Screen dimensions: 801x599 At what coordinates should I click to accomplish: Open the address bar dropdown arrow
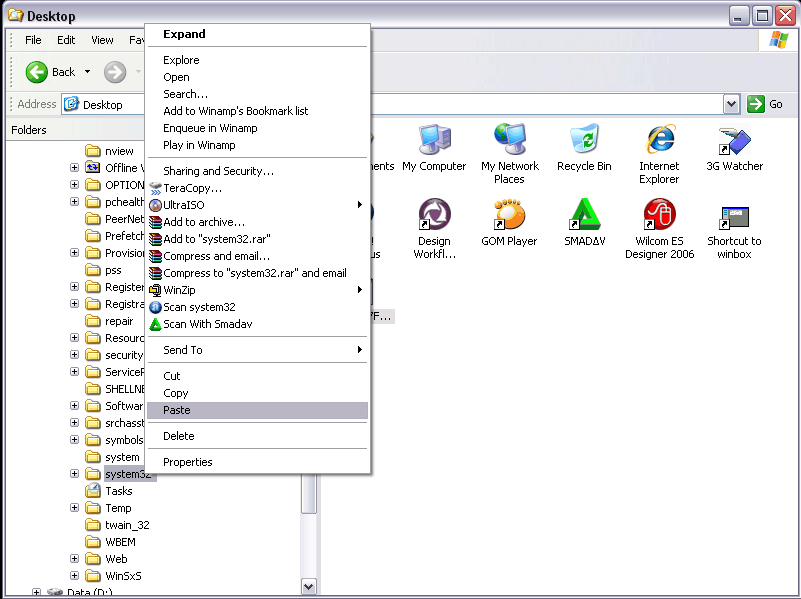click(x=732, y=104)
